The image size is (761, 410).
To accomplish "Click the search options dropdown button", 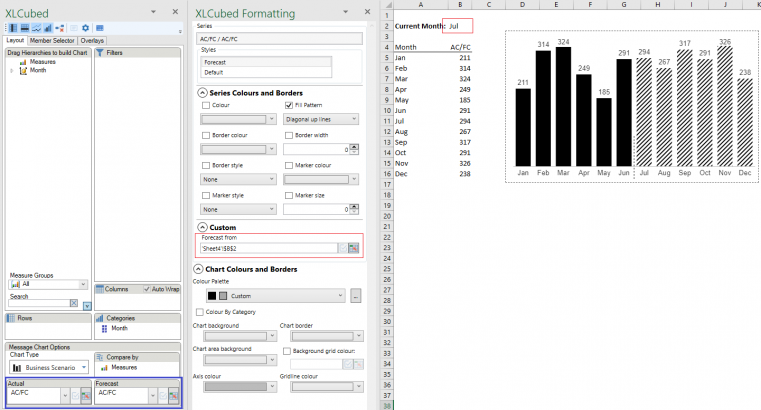I will (x=87, y=306).
